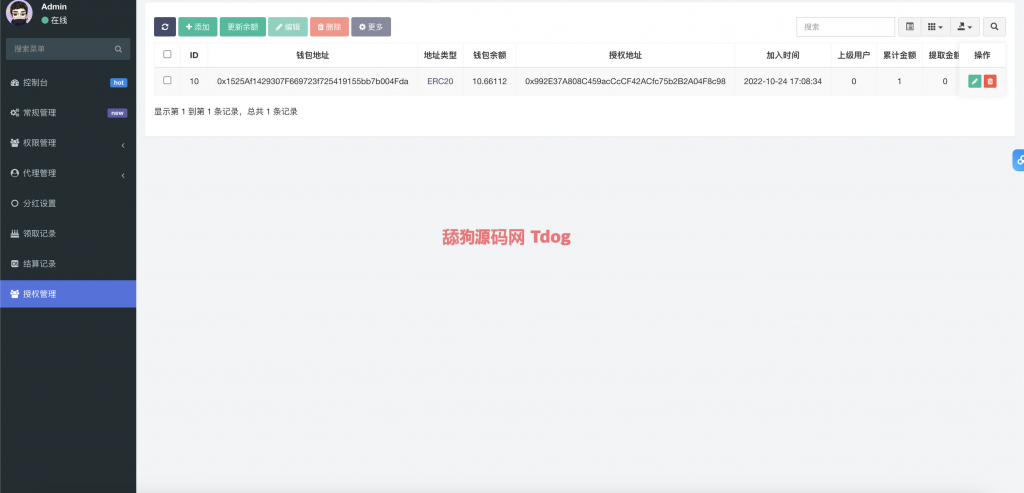Click the table search input field
Viewport: 1024px width, 493px height.
point(845,27)
